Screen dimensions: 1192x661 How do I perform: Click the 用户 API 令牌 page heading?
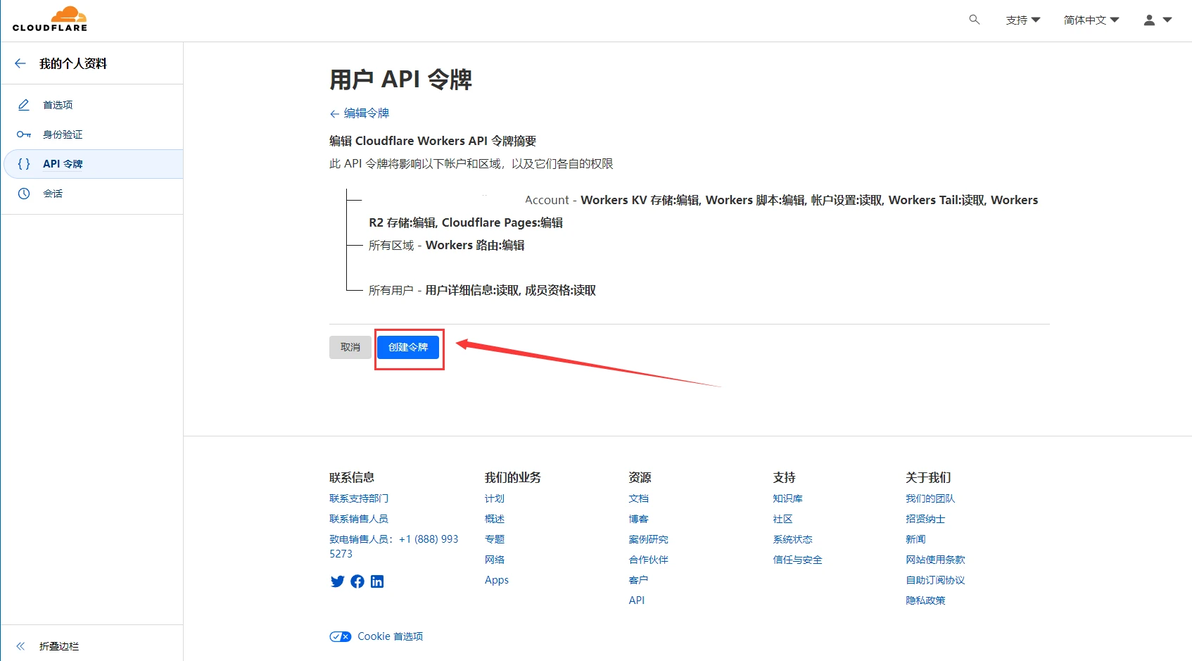coord(401,79)
